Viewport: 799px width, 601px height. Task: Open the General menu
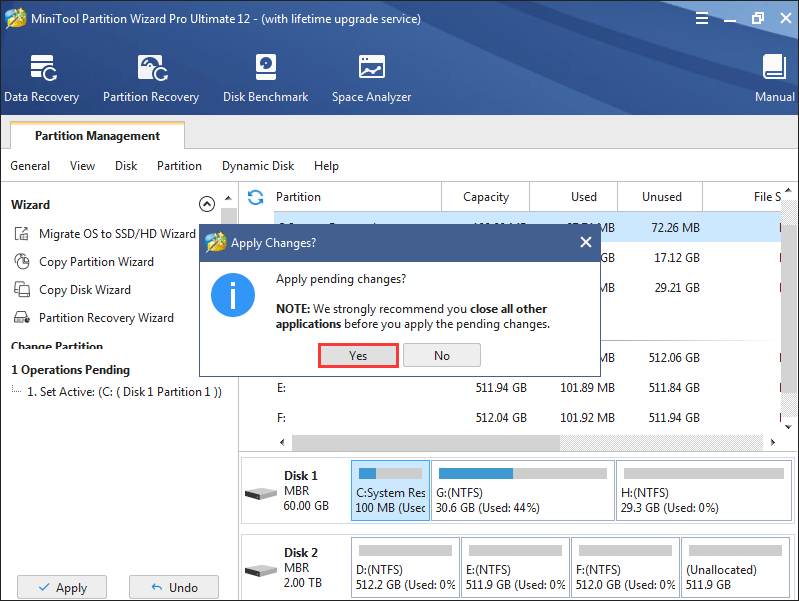[x=30, y=166]
